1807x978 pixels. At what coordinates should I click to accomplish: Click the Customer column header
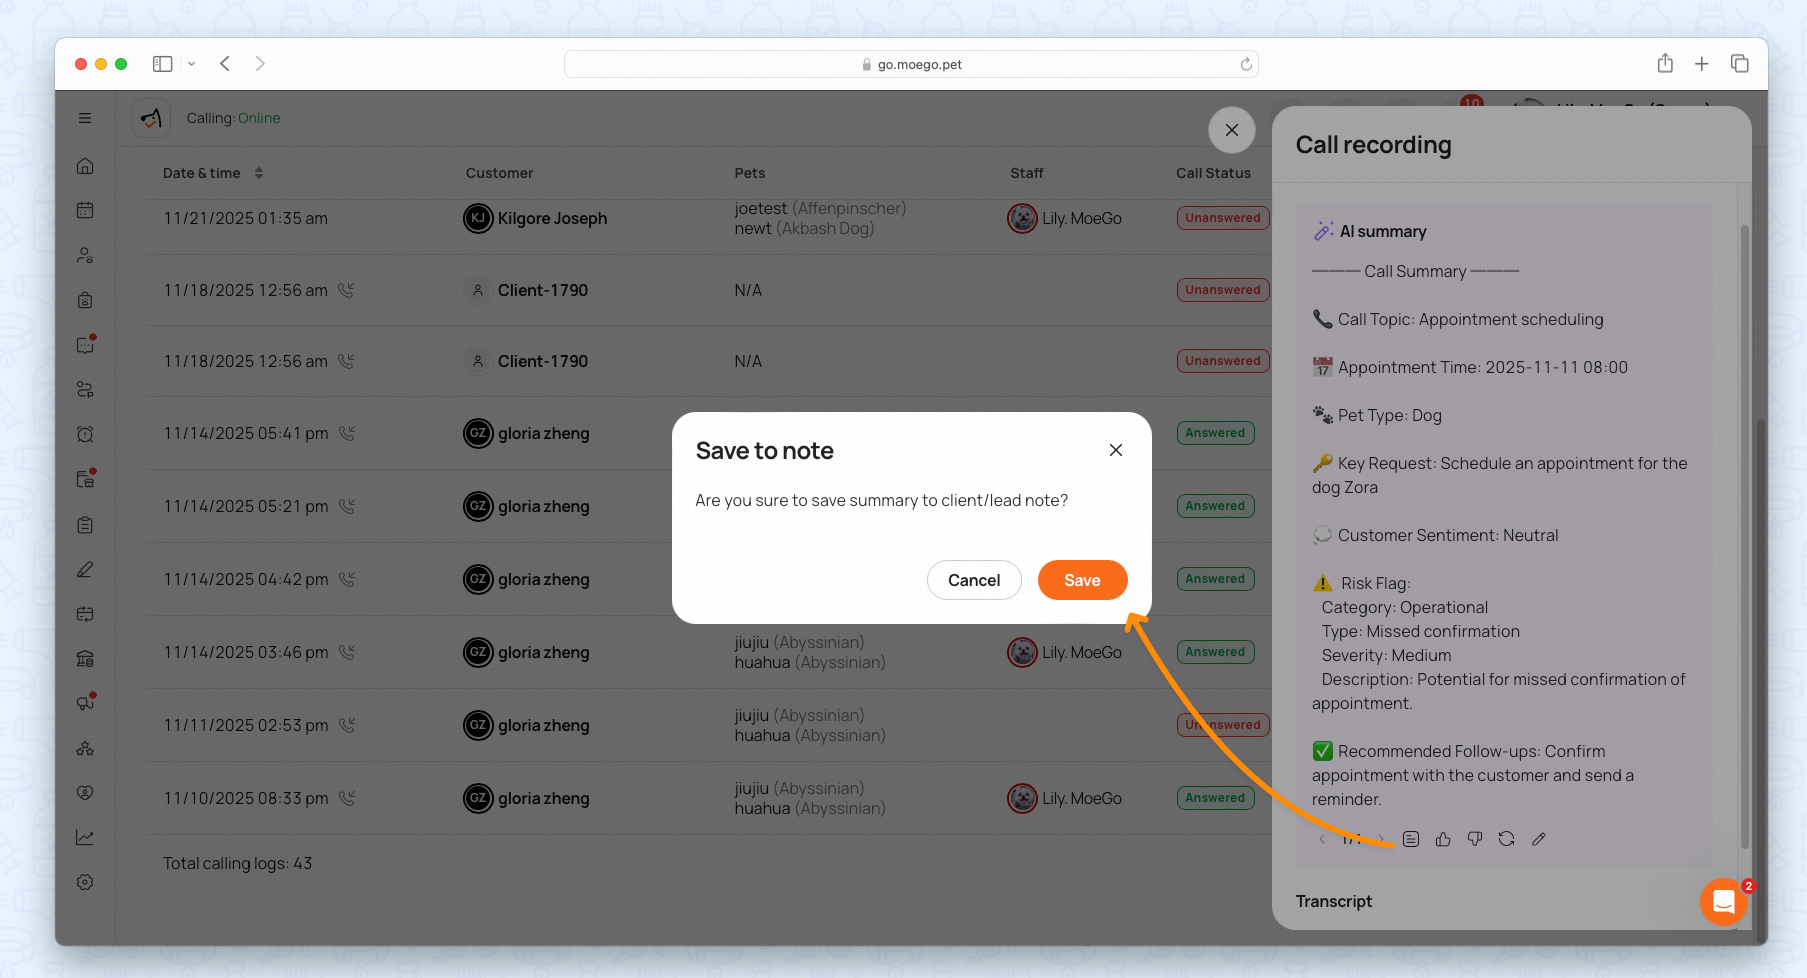click(x=499, y=173)
